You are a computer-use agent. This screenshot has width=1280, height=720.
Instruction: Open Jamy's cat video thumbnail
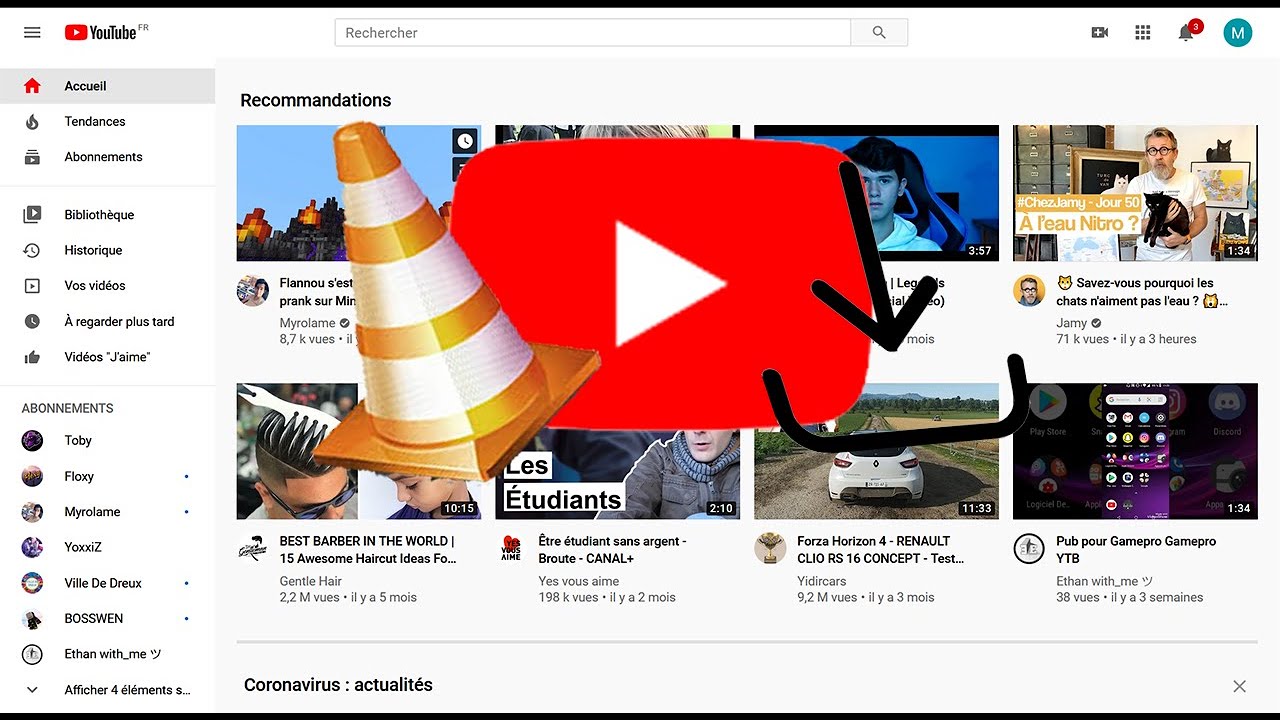click(x=1135, y=192)
